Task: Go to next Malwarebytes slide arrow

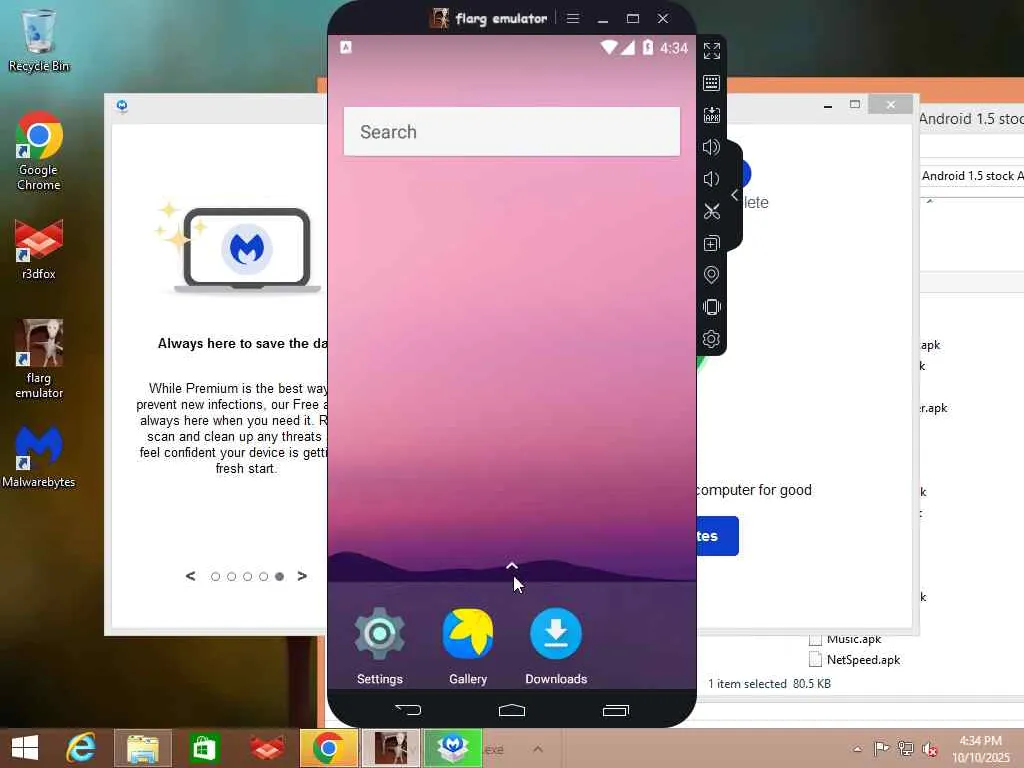Action: click(x=302, y=576)
